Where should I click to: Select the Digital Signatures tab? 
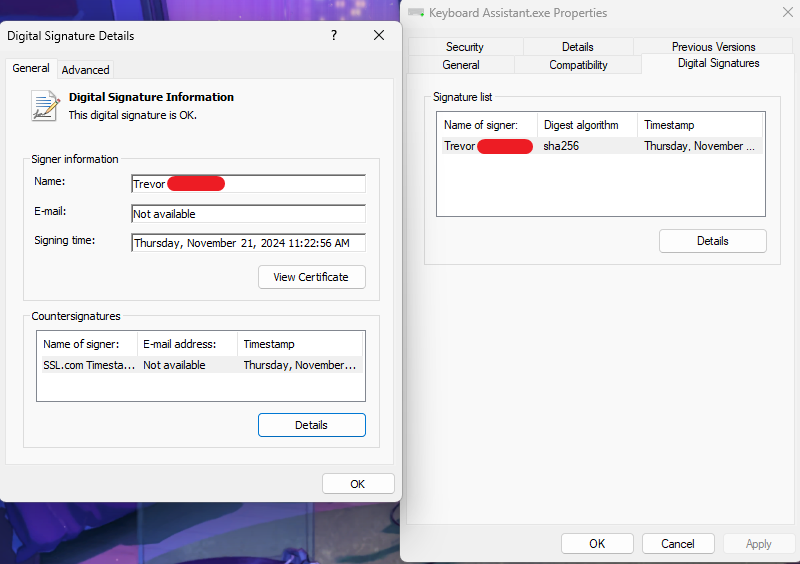point(718,63)
